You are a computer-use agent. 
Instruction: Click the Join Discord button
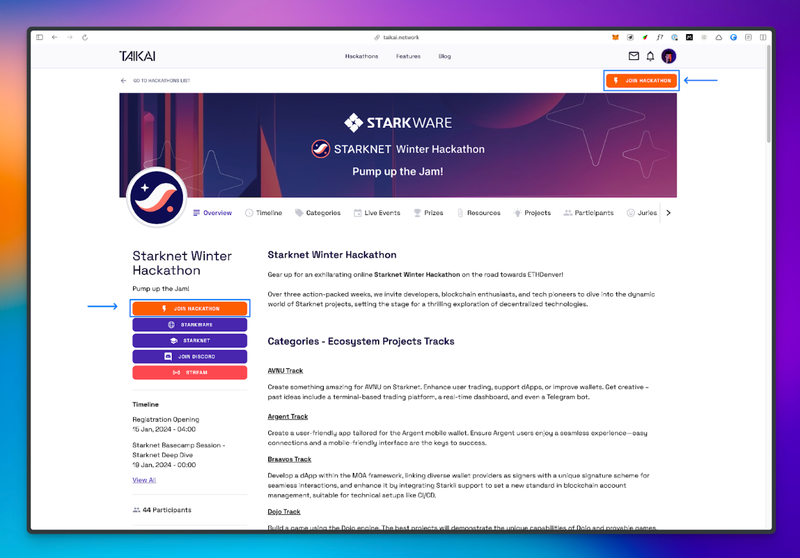(x=190, y=356)
